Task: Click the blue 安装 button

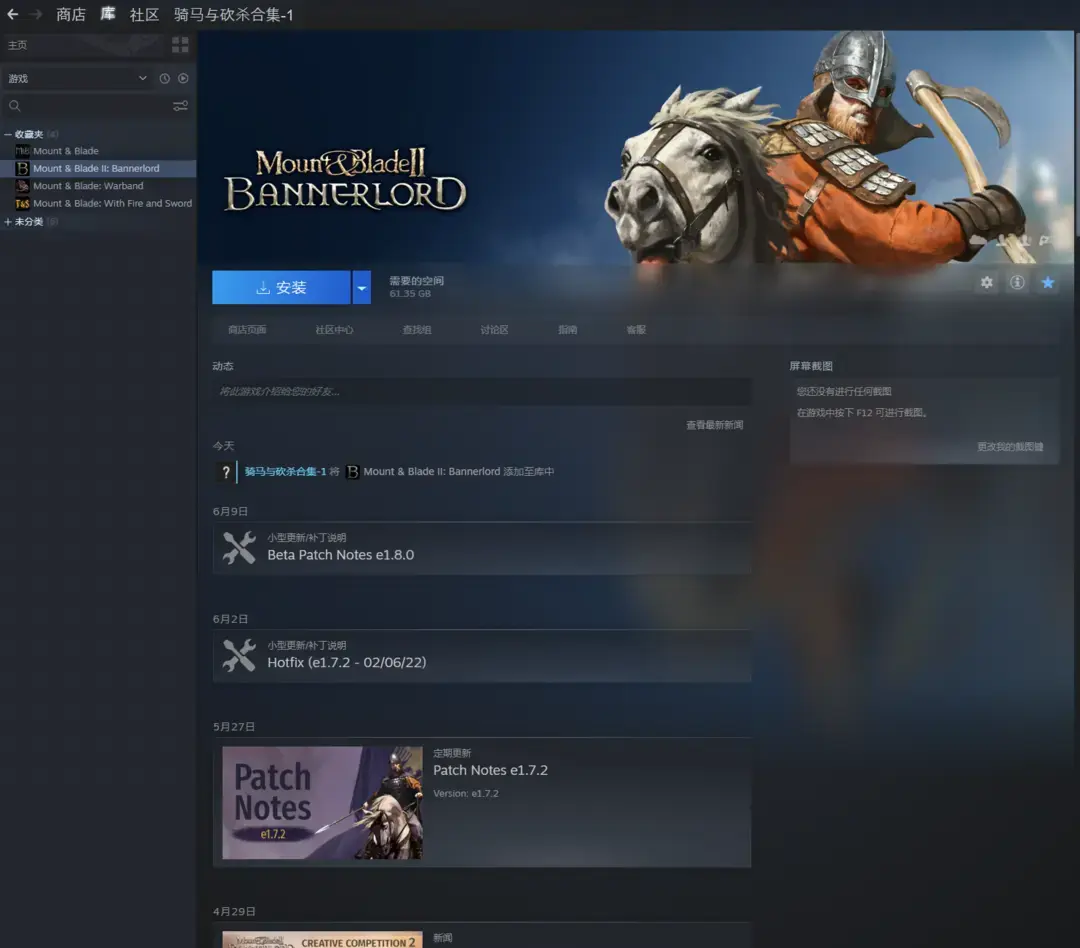Action: click(x=282, y=287)
